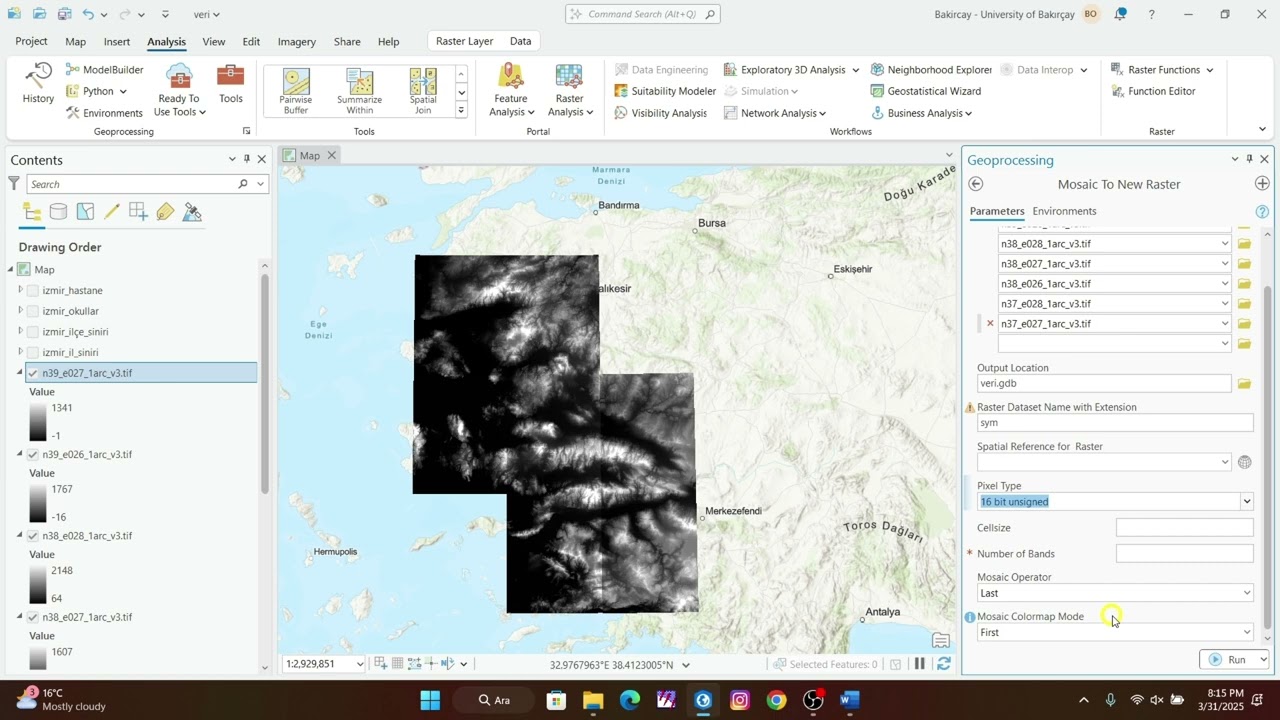
Task: Click Raster Dataset Name field
Action: 1115,423
